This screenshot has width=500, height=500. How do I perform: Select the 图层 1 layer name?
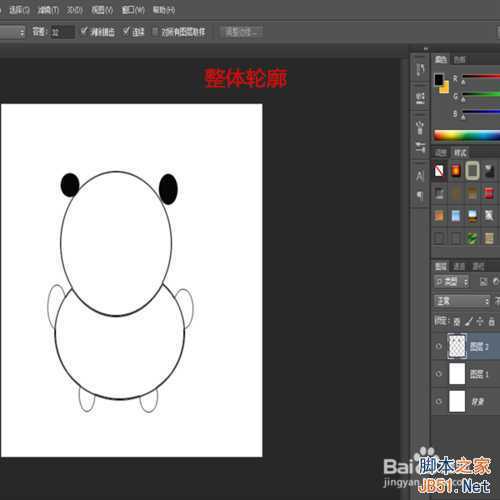479,374
